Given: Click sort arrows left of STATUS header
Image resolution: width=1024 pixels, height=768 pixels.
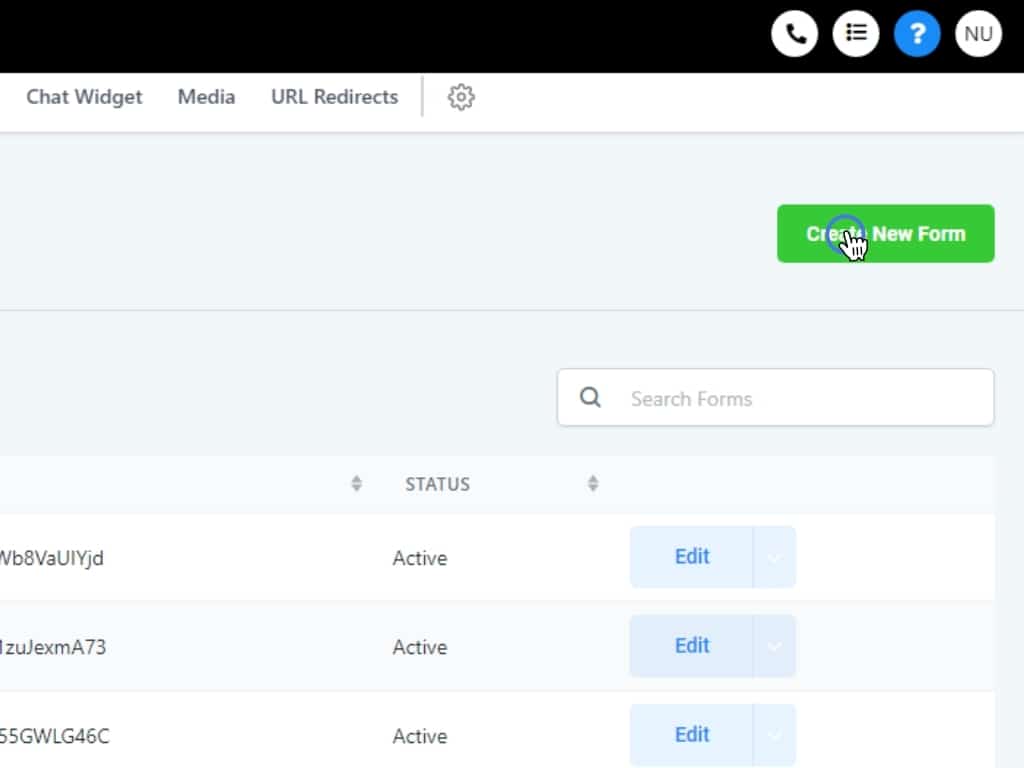Looking at the screenshot, I should point(356,484).
